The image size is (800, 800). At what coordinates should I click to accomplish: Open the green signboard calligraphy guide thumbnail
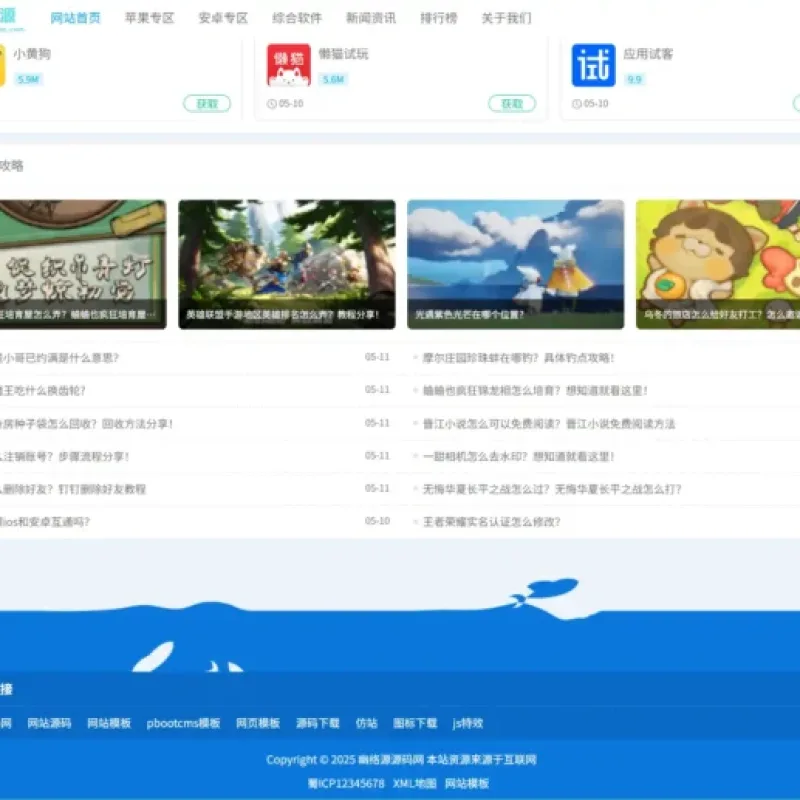pos(83,264)
